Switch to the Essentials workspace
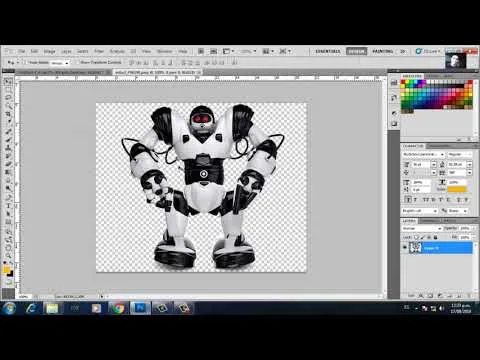Image resolution: width=480 pixels, height=360 pixels. click(x=328, y=51)
